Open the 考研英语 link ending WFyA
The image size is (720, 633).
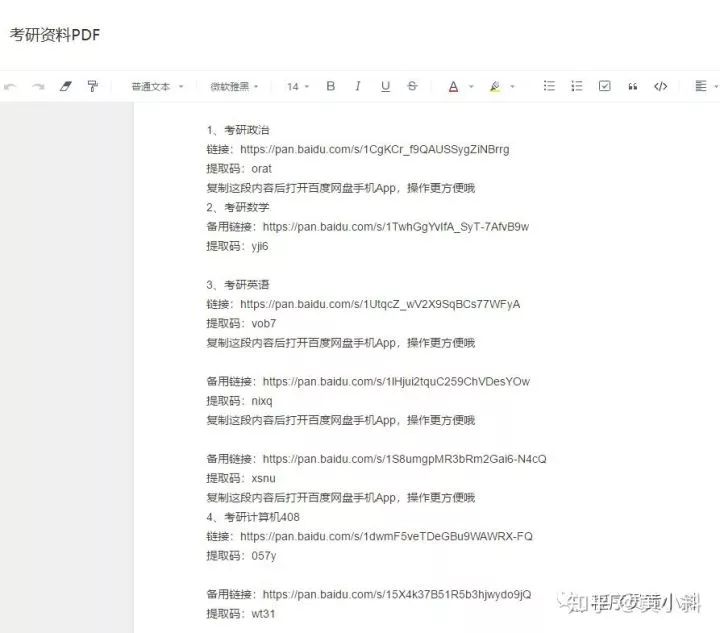click(380, 304)
